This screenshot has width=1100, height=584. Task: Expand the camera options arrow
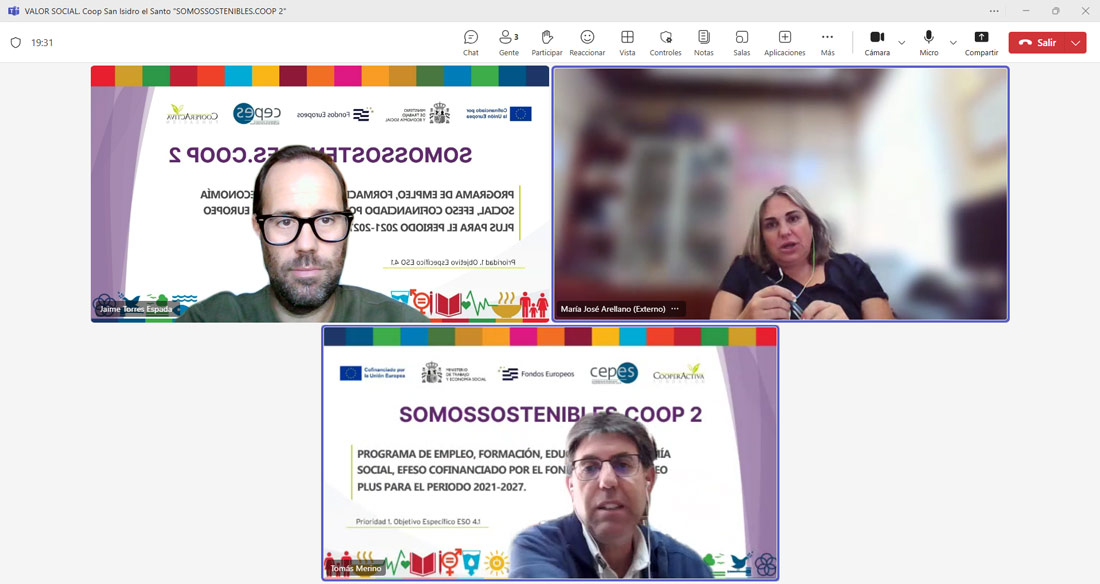point(902,43)
